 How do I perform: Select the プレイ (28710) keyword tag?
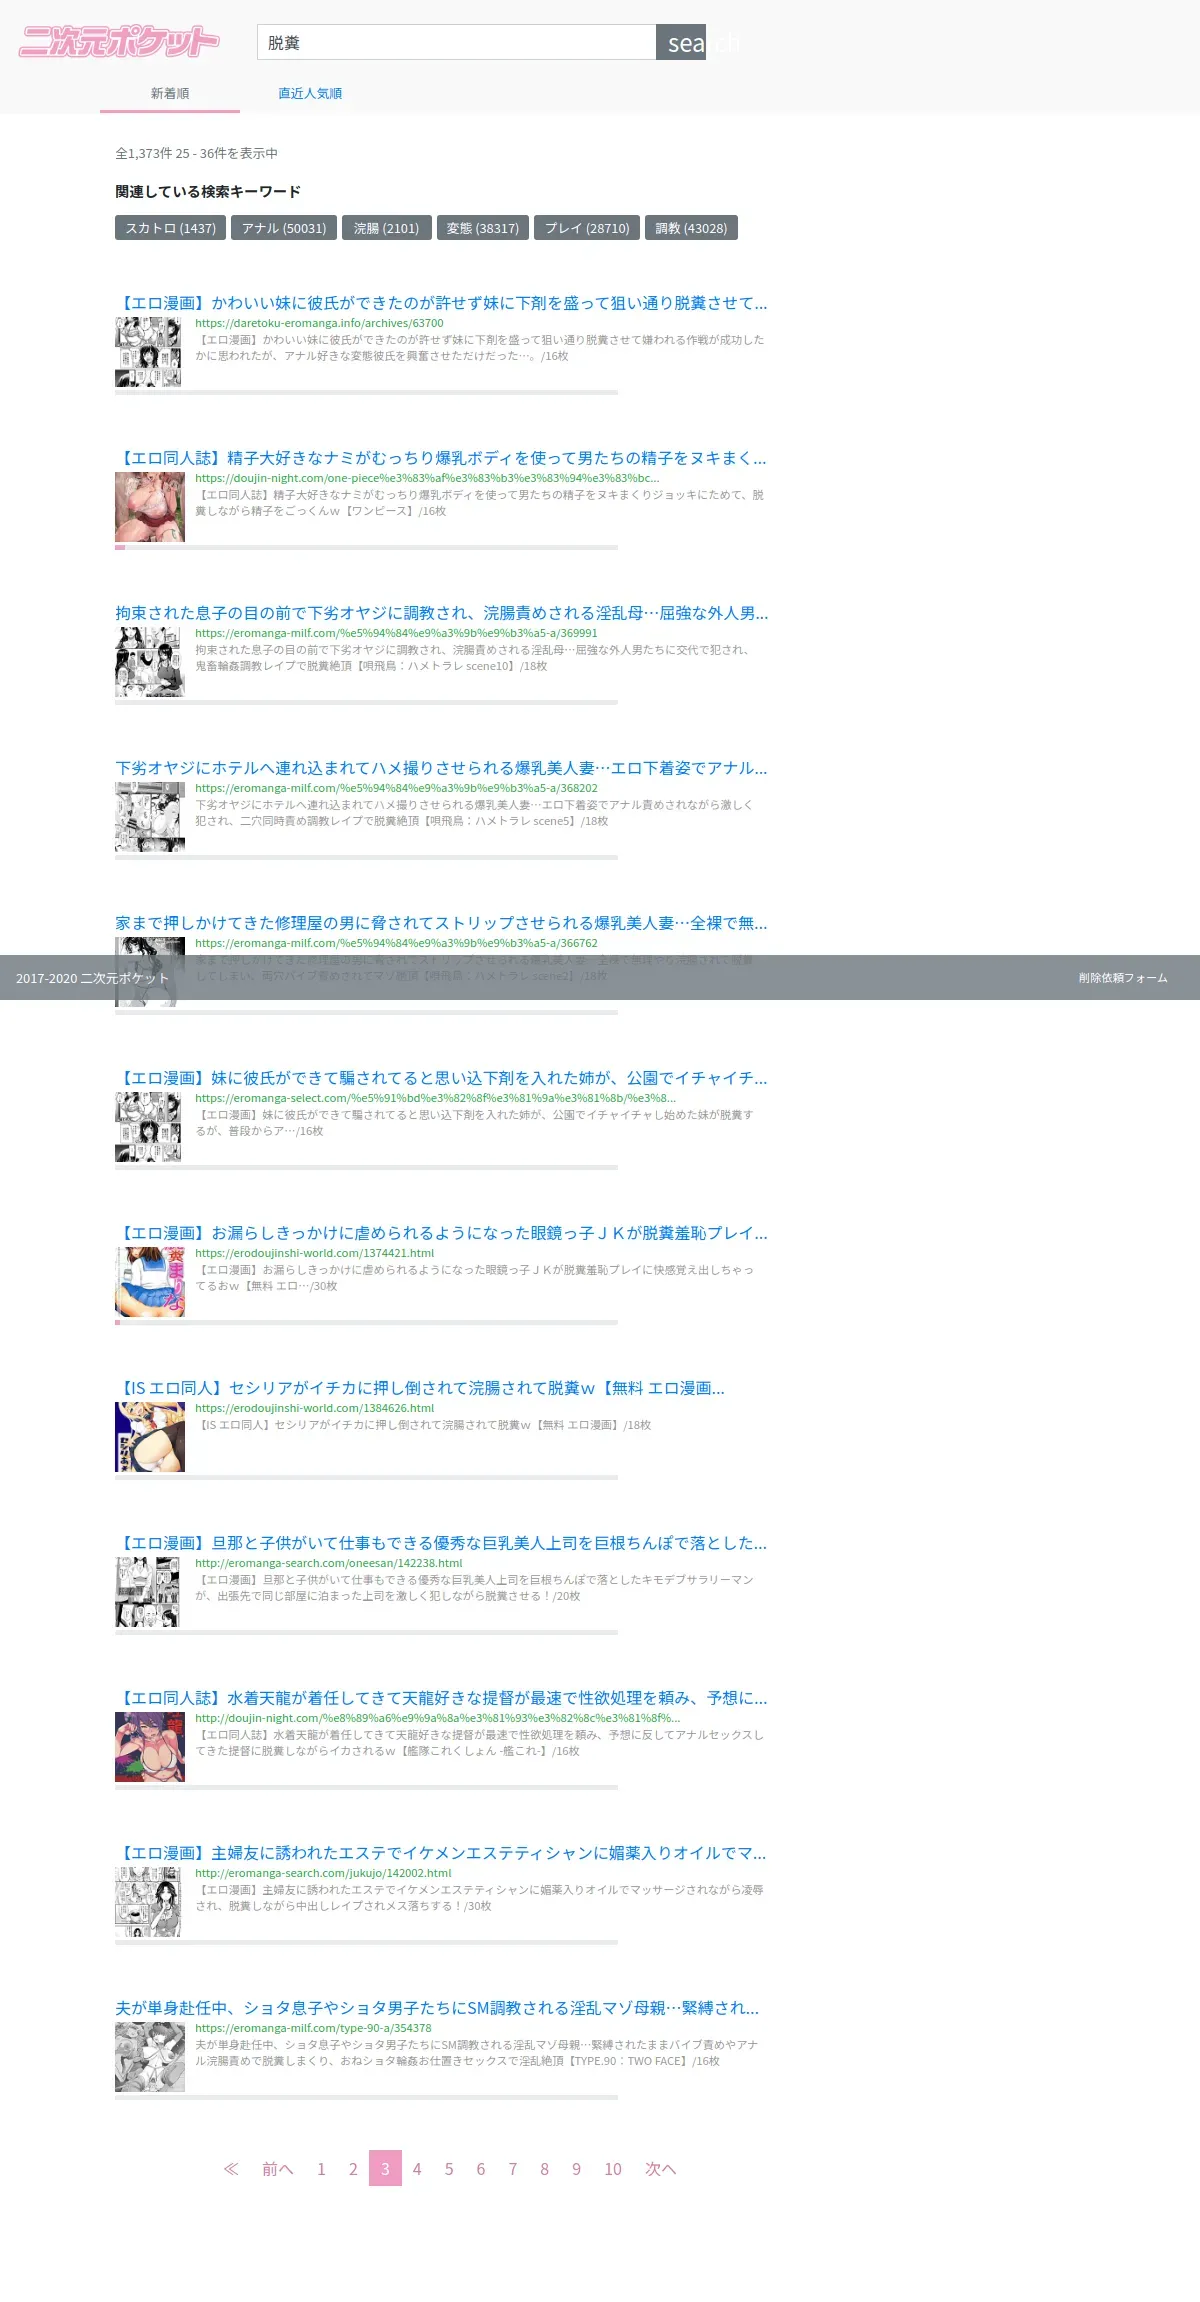(587, 228)
